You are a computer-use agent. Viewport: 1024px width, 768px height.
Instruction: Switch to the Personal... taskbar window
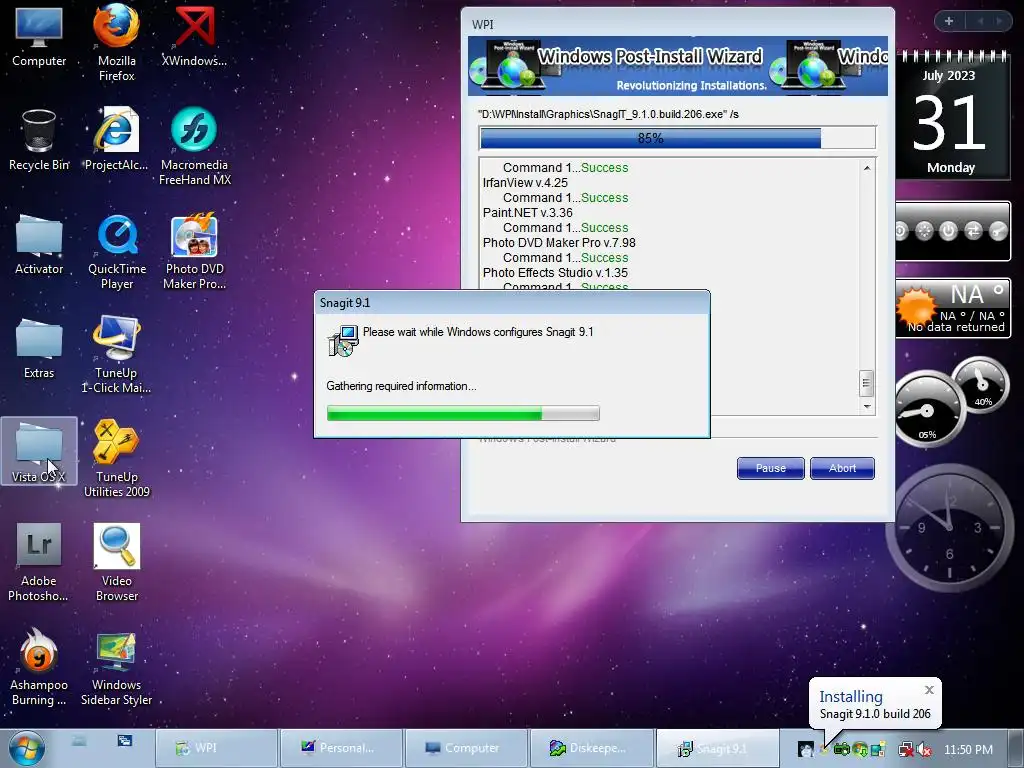pyautogui.click(x=342, y=748)
